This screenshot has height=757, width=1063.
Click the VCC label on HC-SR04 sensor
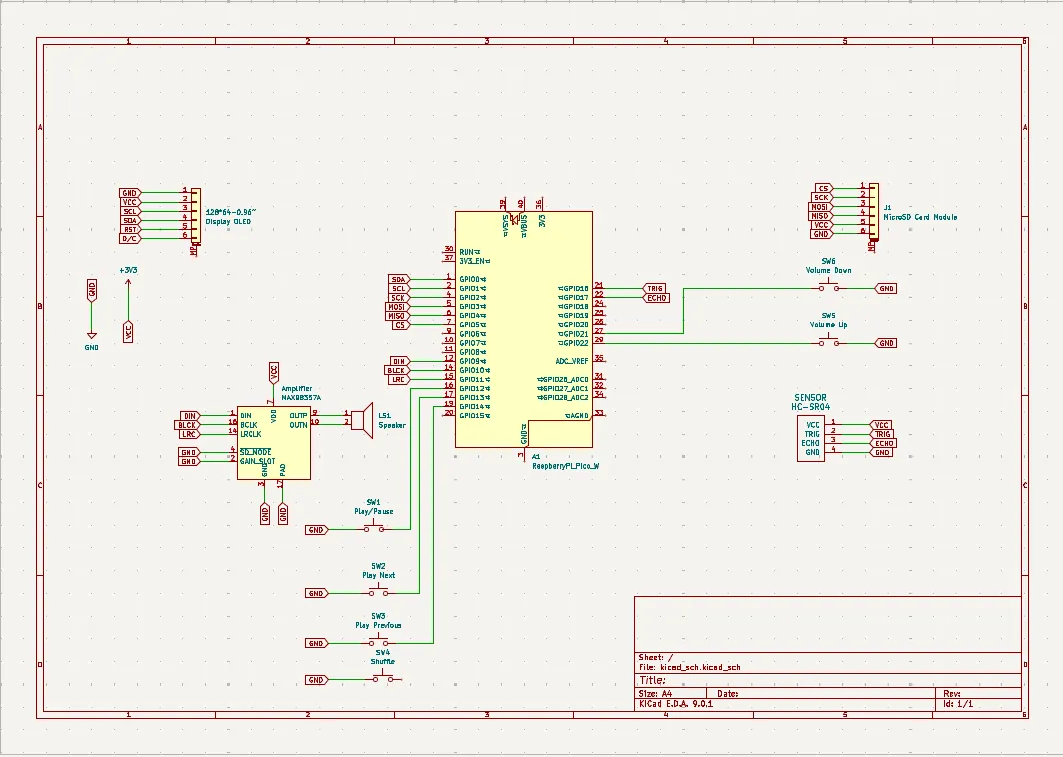pos(881,425)
